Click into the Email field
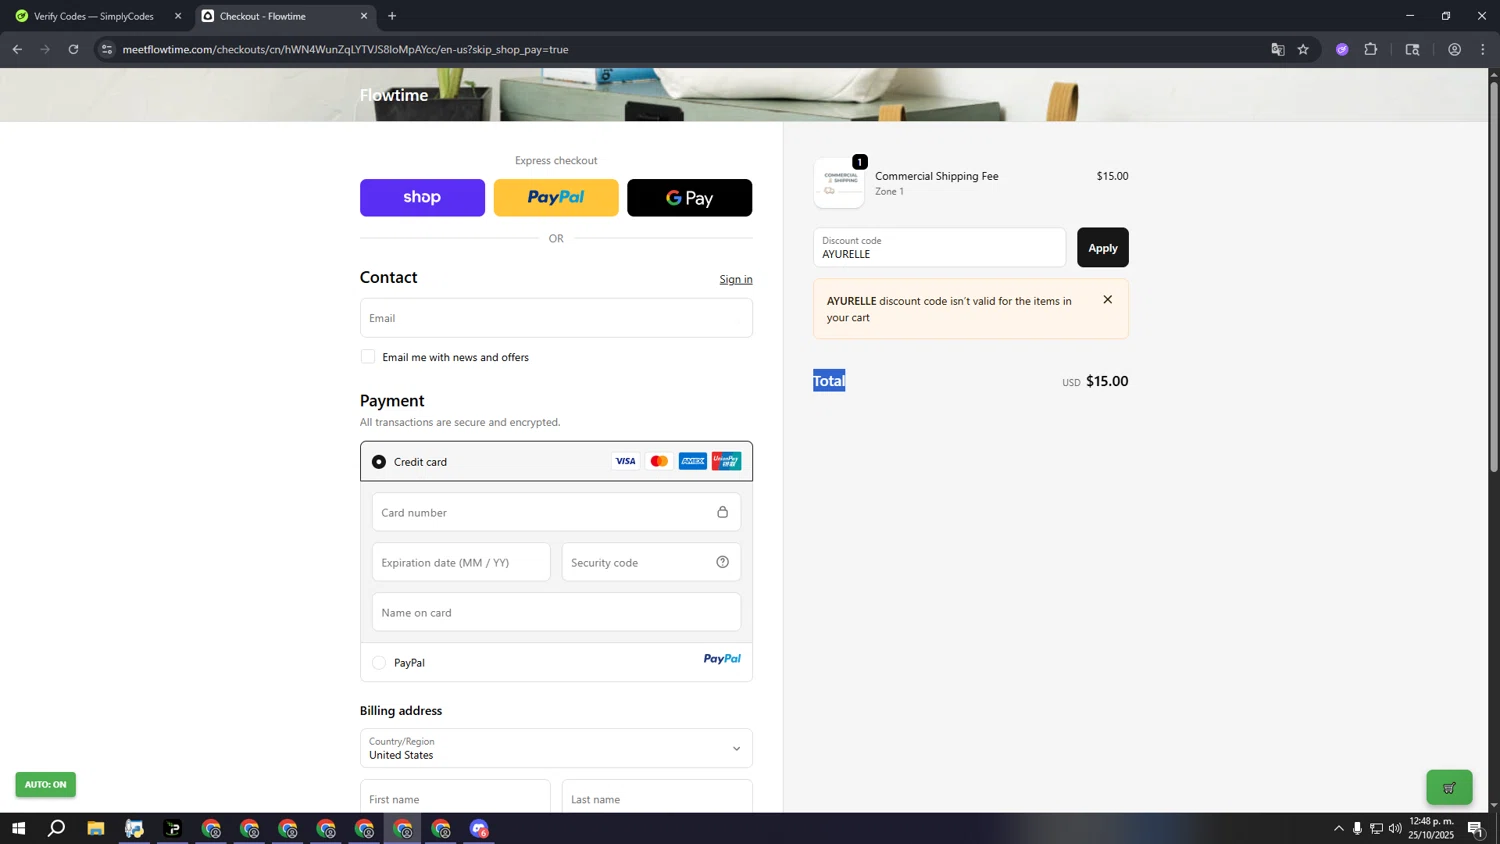This screenshot has width=1500, height=844. pyautogui.click(x=556, y=318)
